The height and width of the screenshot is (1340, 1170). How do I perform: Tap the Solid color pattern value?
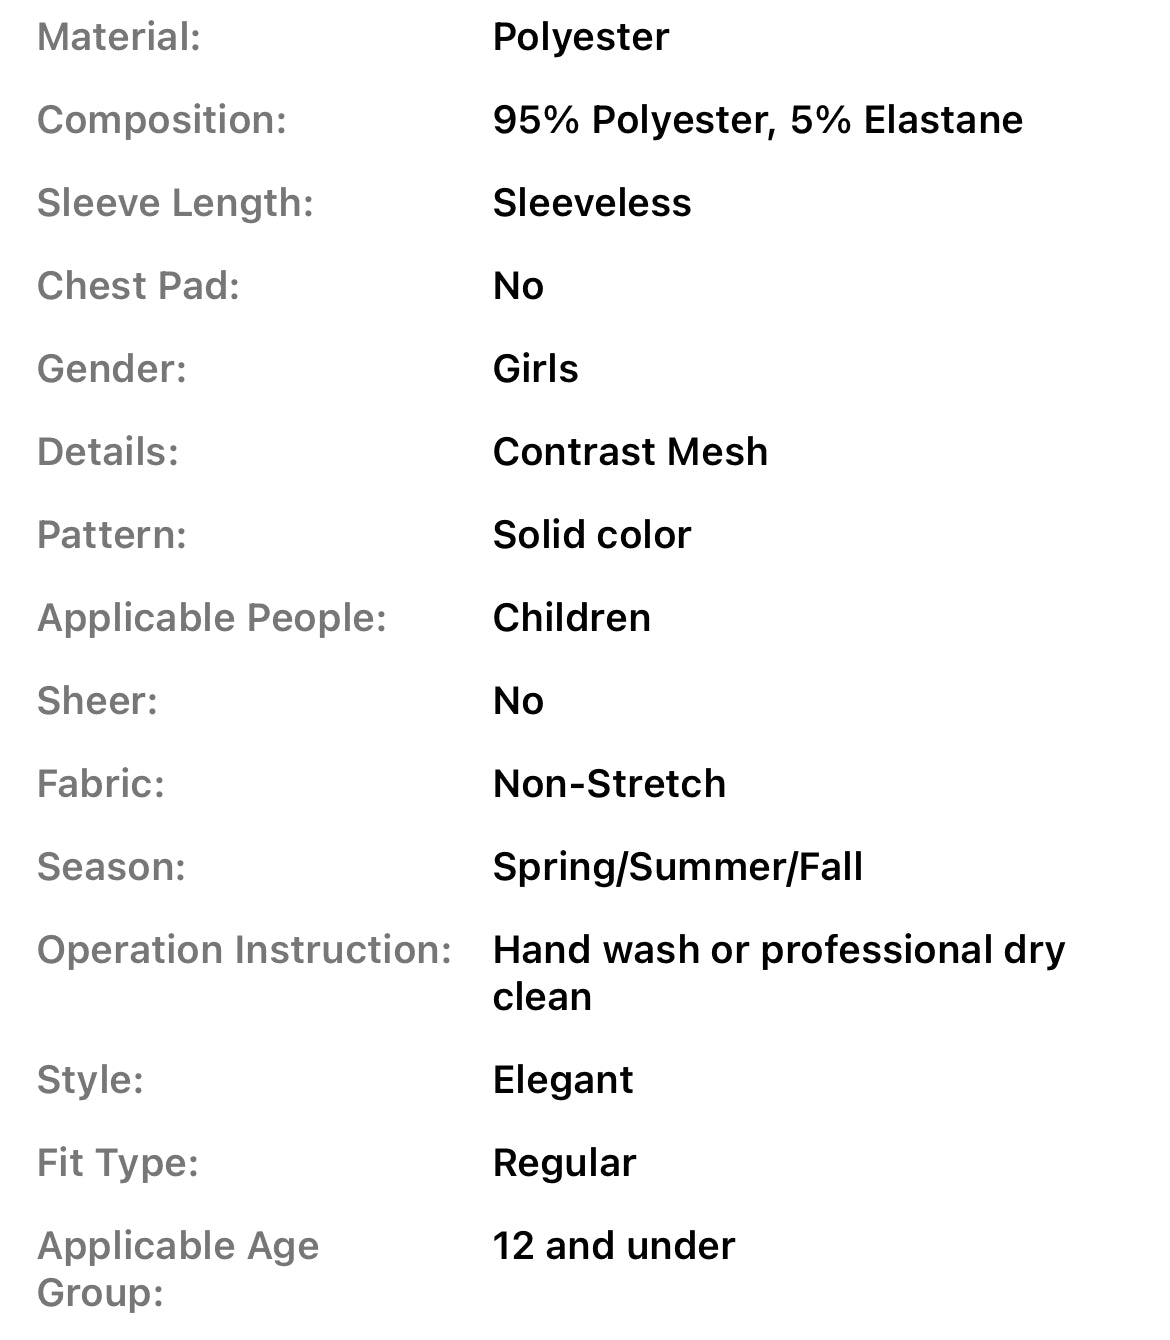pos(592,536)
